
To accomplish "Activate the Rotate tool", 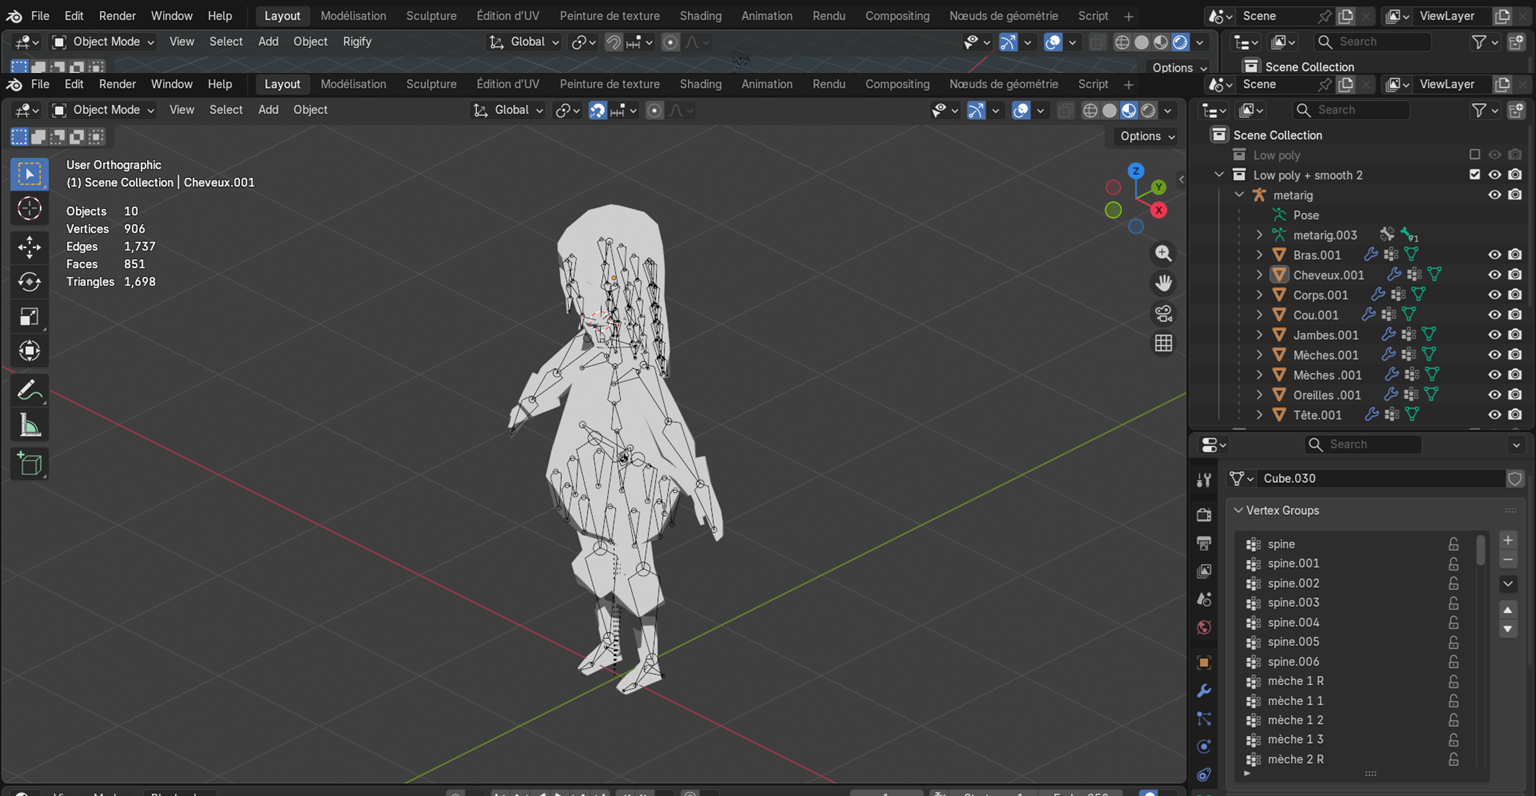I will (x=29, y=282).
